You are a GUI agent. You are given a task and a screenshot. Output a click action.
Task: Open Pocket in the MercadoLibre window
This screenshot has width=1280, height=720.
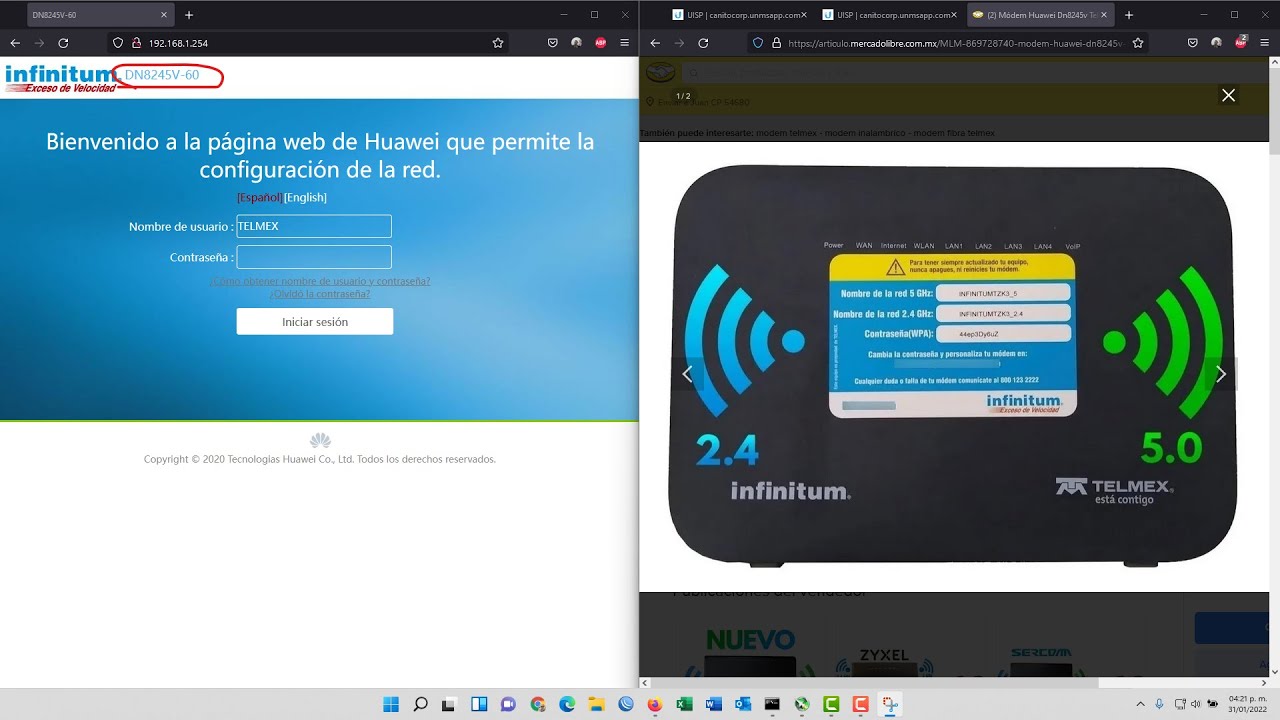click(x=1193, y=43)
